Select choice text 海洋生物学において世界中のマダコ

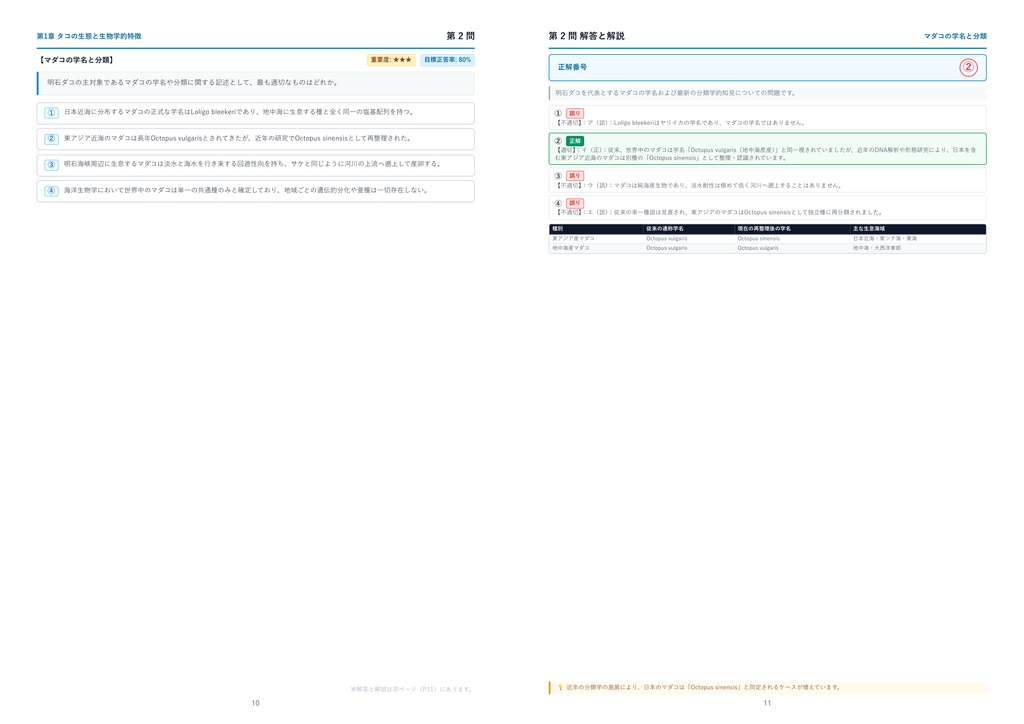(246, 191)
